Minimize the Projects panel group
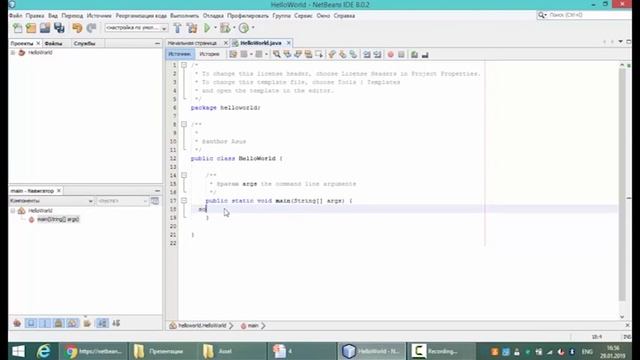Viewport: 640px width, 360px height. (x=158, y=43)
